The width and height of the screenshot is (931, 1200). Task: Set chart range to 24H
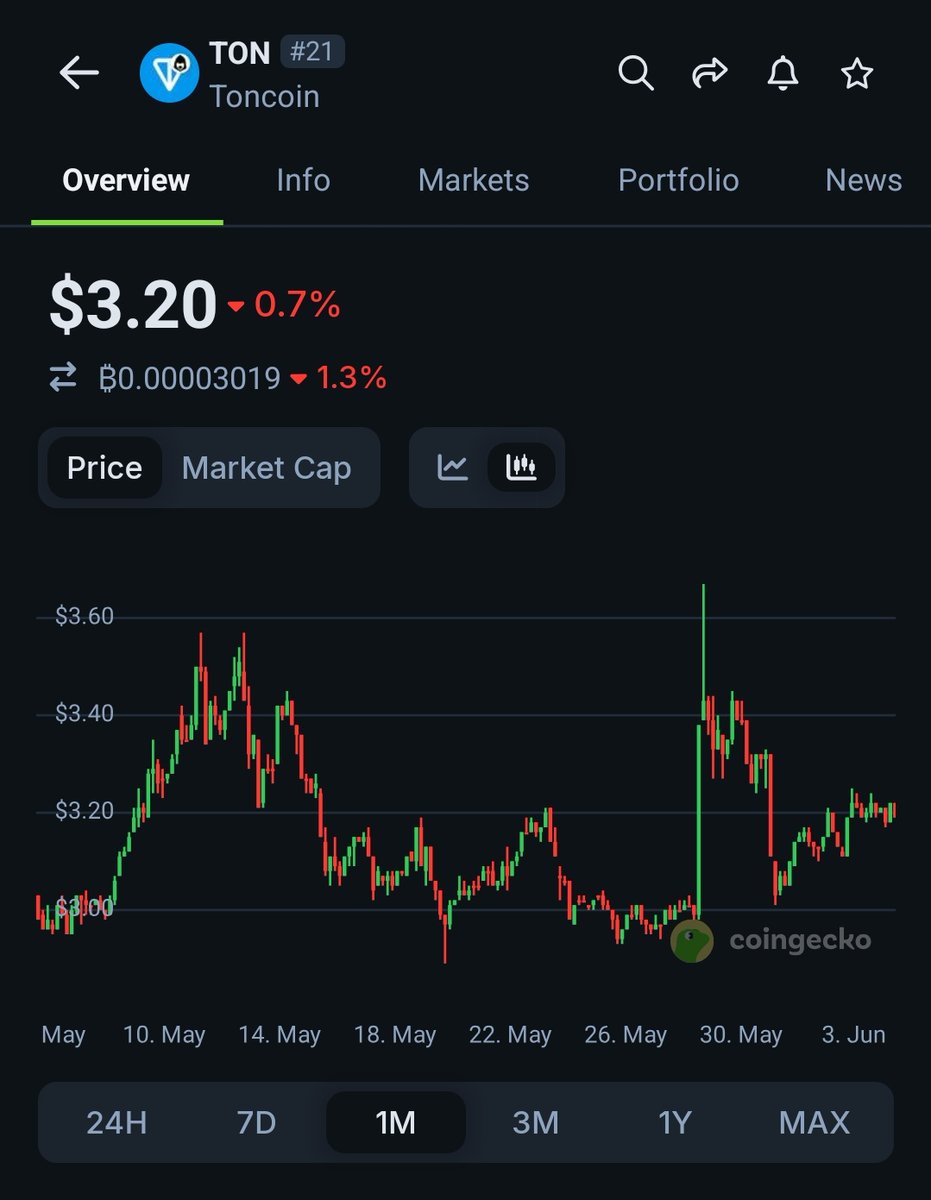tap(117, 1122)
